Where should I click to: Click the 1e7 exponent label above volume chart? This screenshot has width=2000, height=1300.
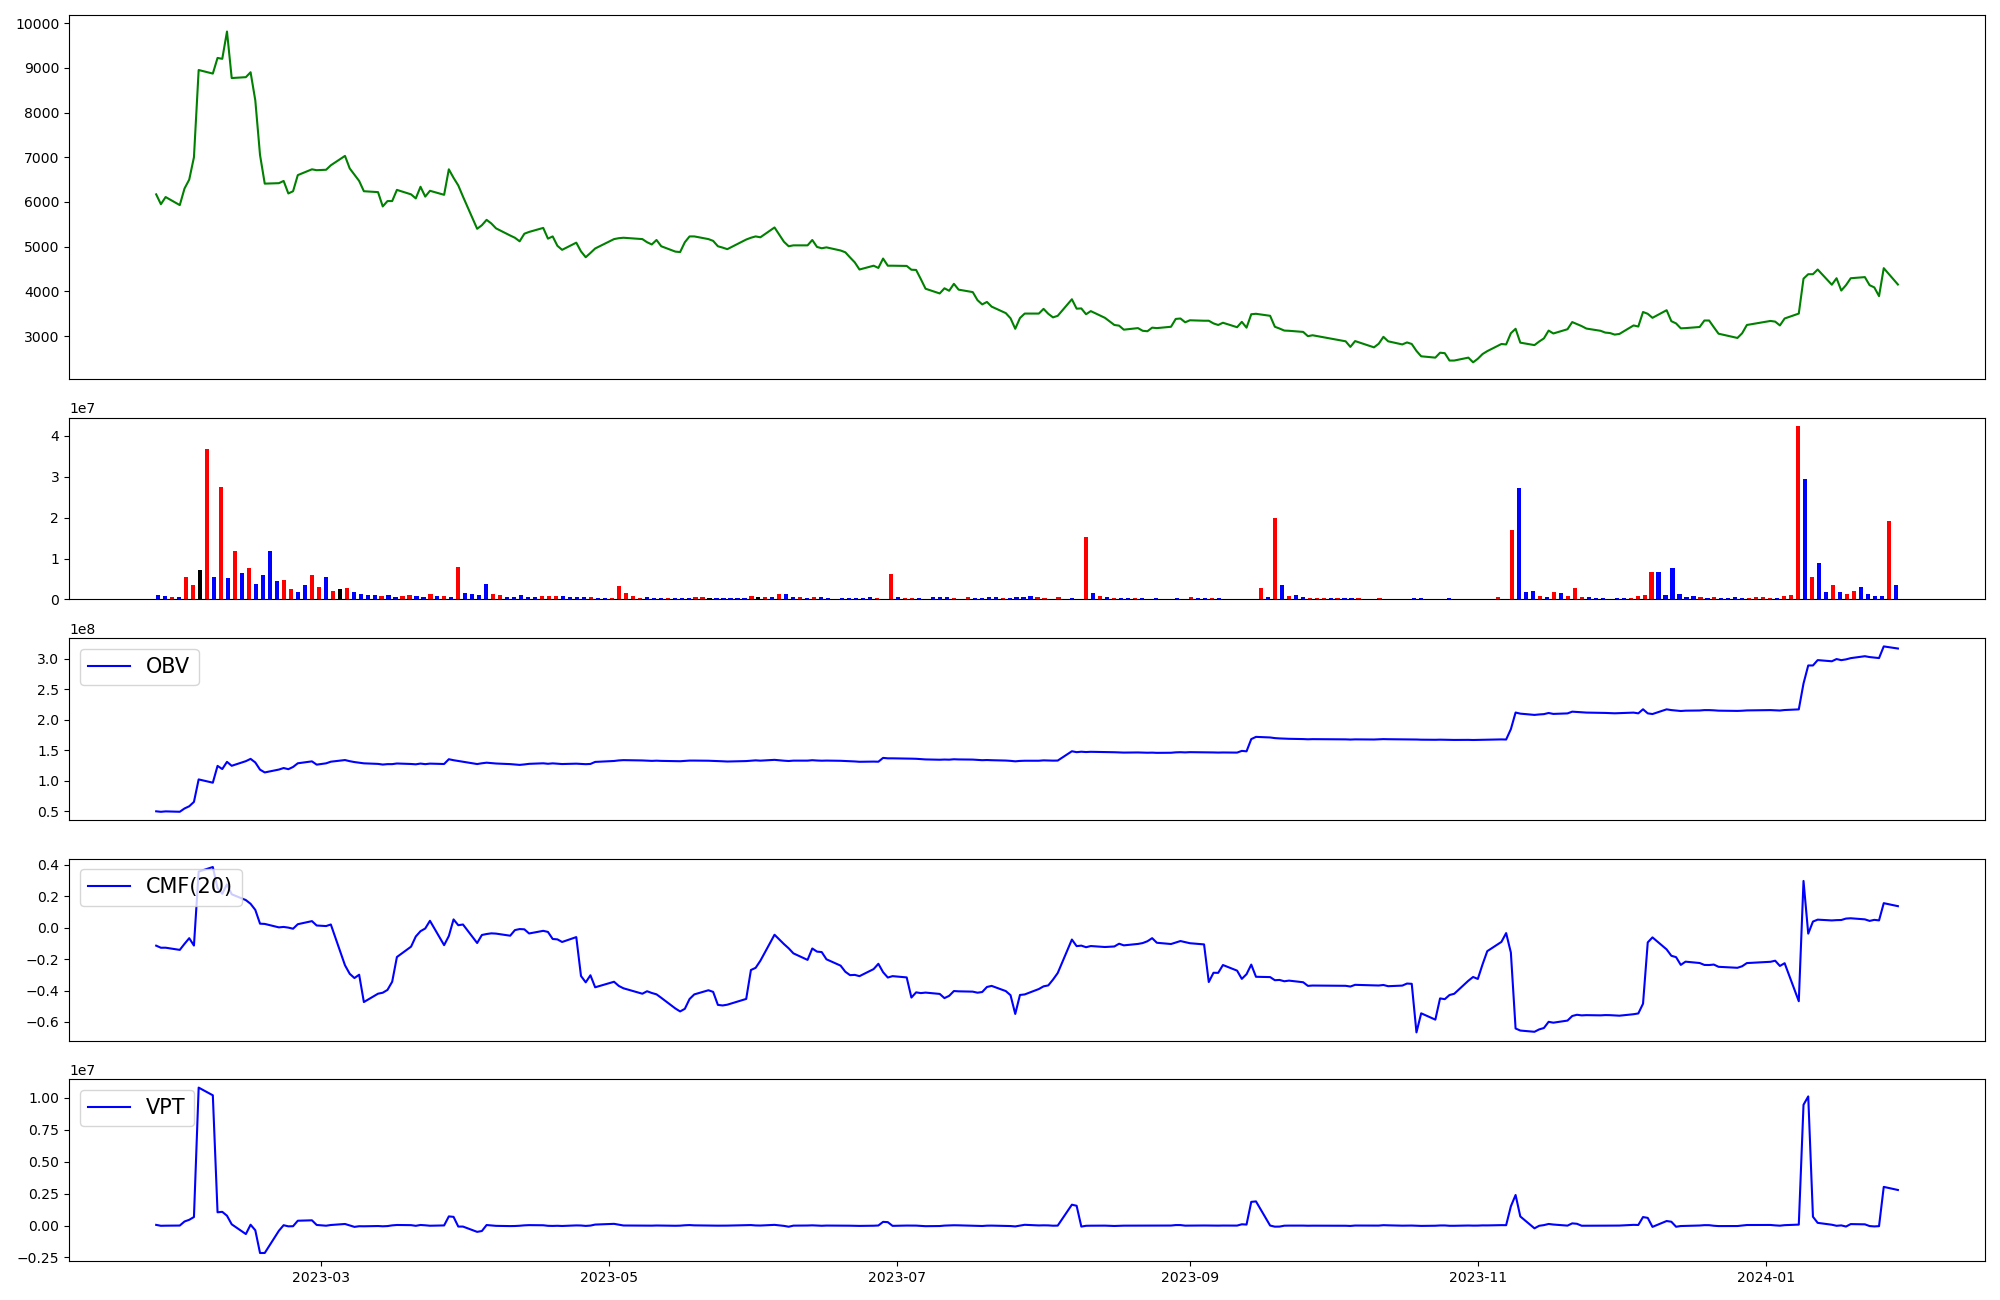click(82, 408)
